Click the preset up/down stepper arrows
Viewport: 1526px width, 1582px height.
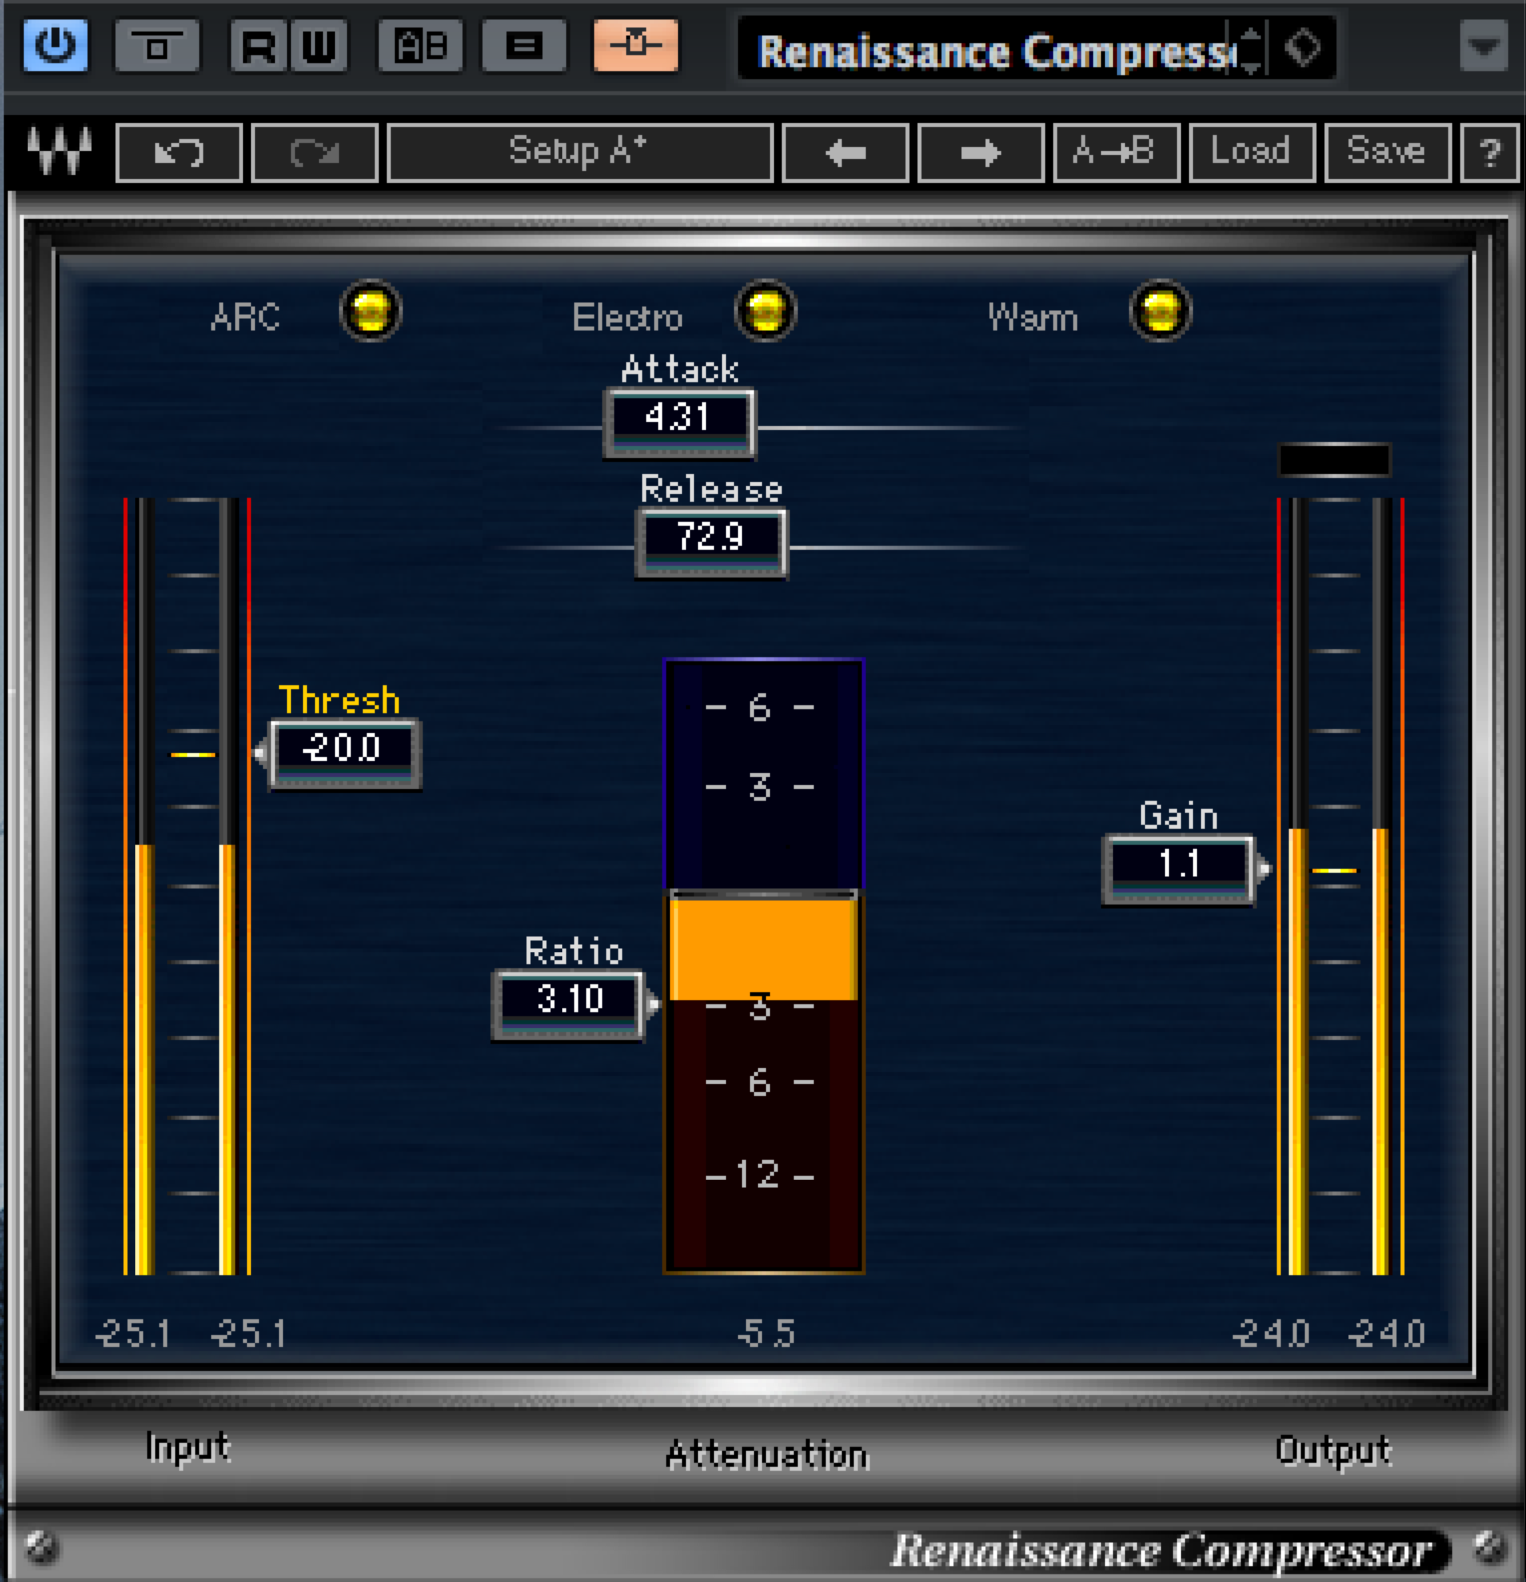[1252, 50]
